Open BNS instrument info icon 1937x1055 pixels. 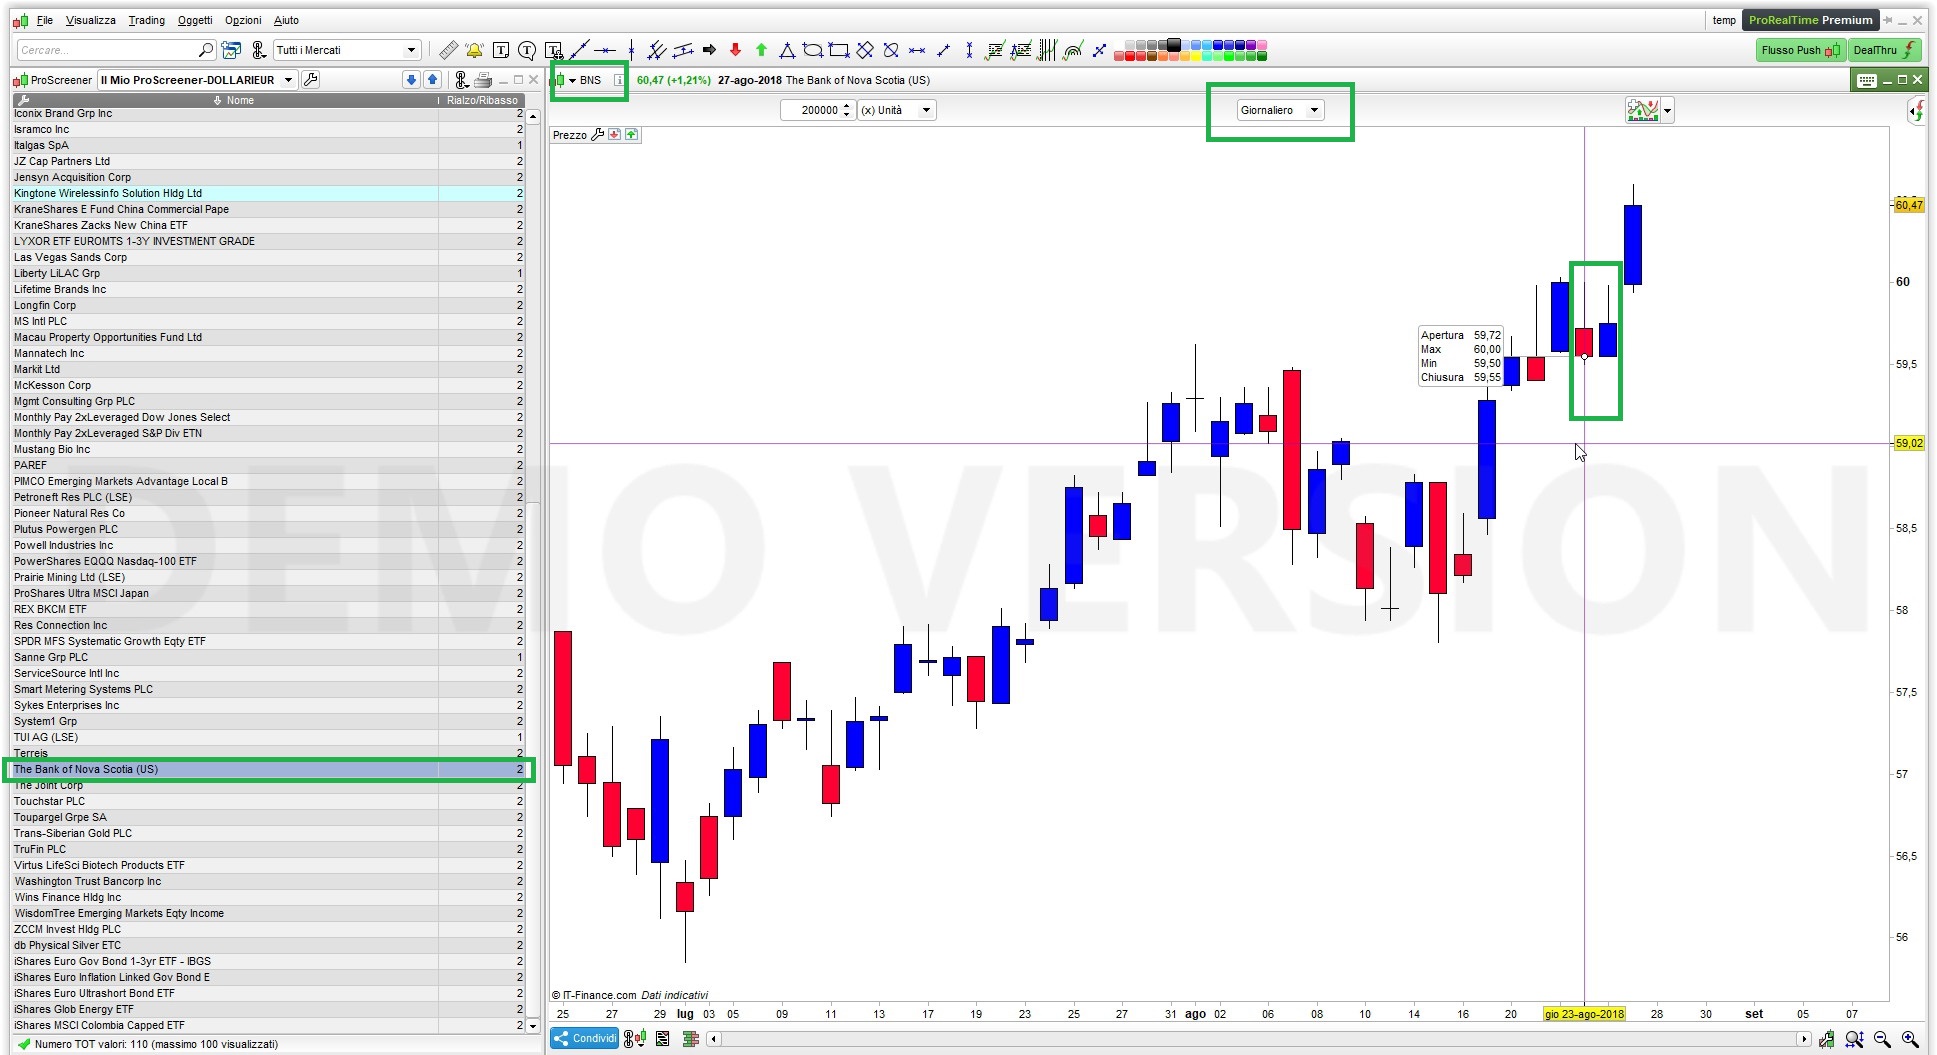[619, 80]
